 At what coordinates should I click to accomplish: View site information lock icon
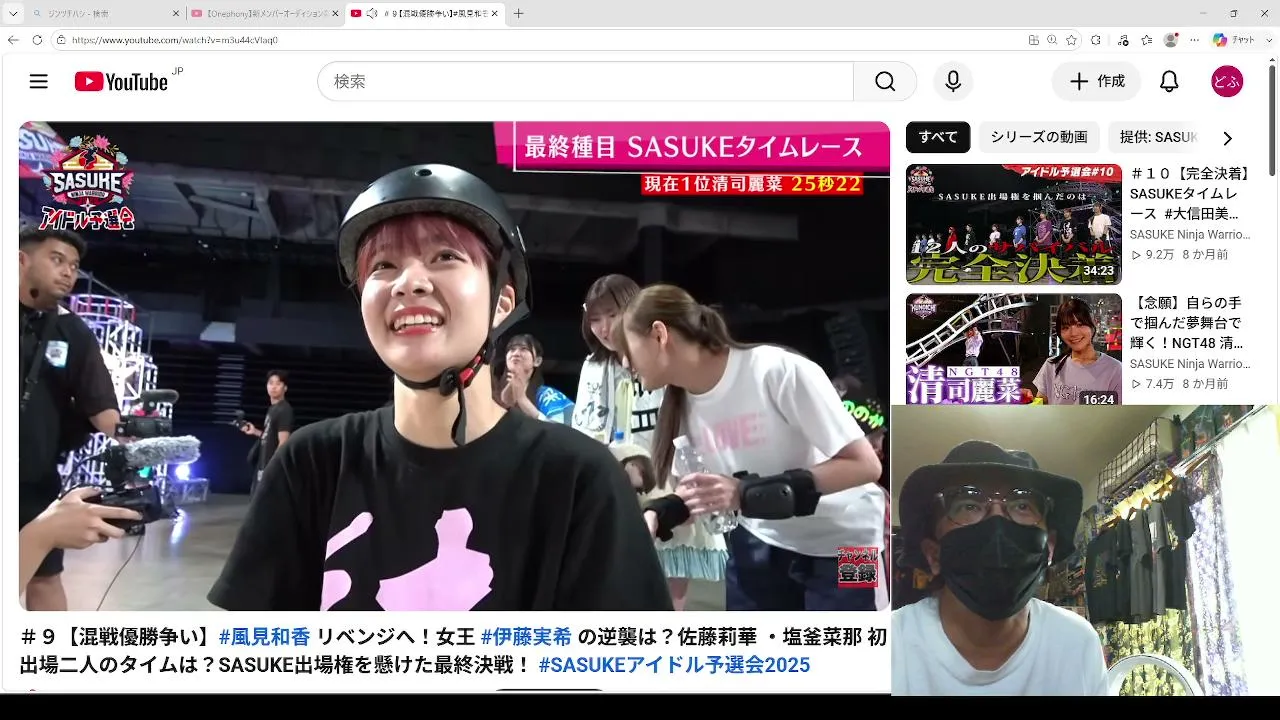coord(61,40)
